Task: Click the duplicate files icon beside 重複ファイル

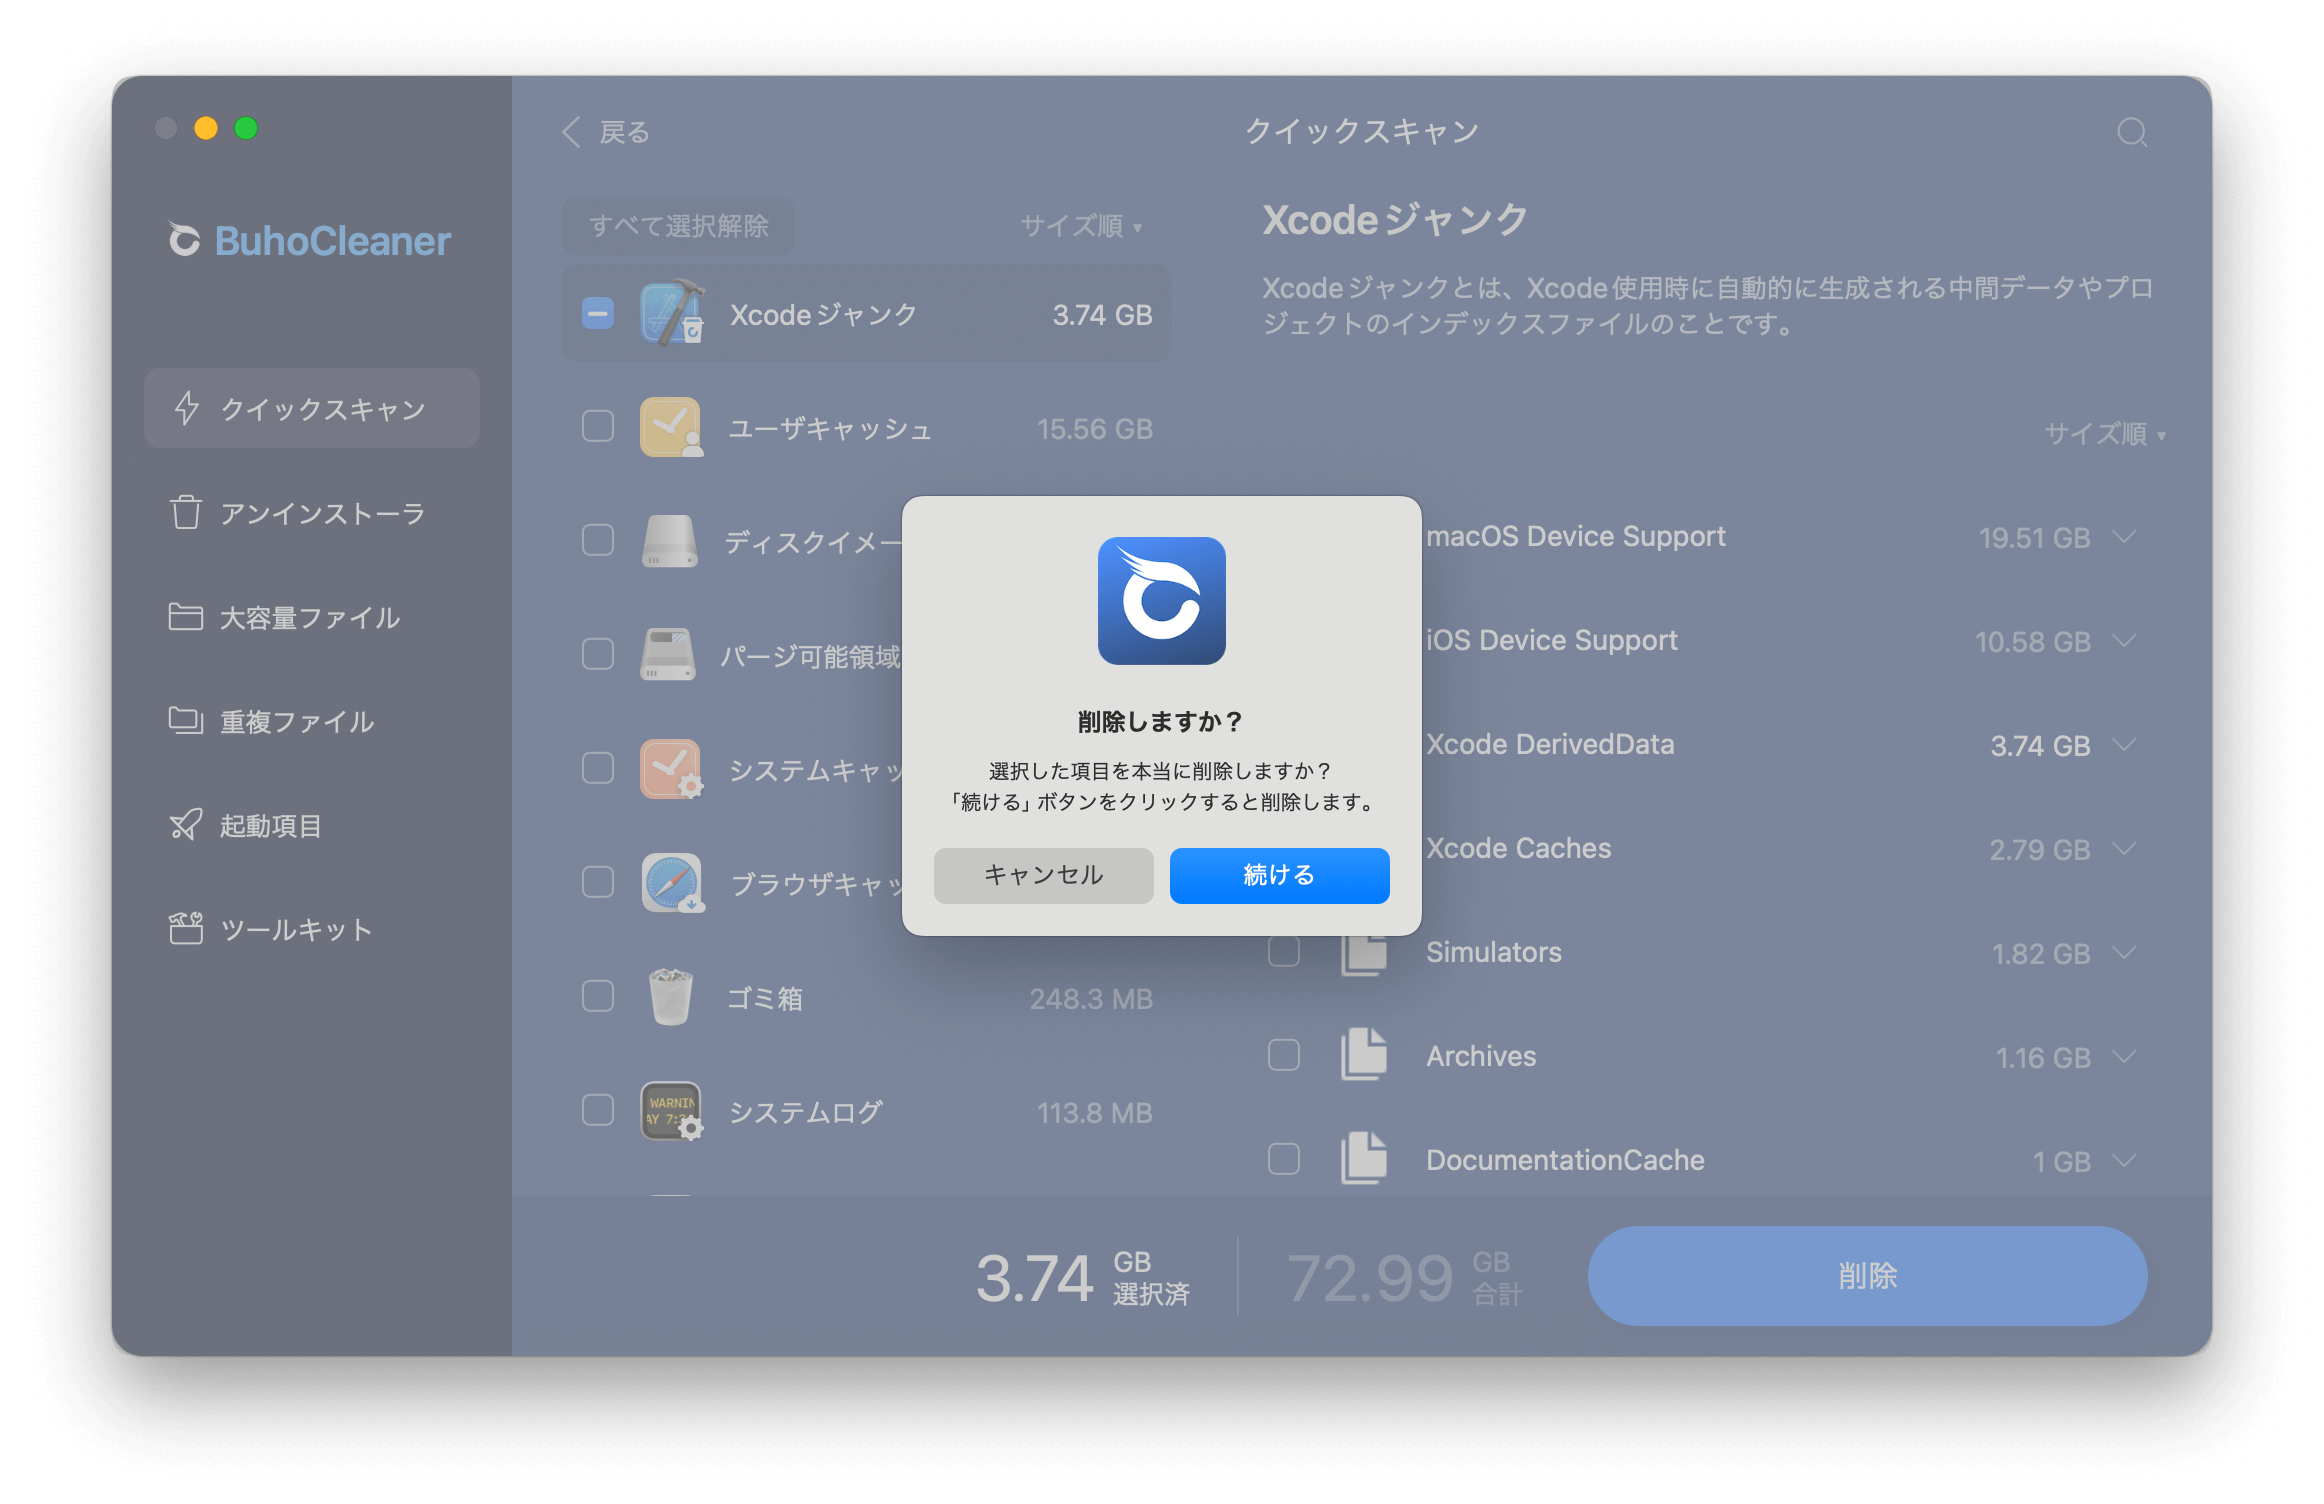Action: point(185,720)
